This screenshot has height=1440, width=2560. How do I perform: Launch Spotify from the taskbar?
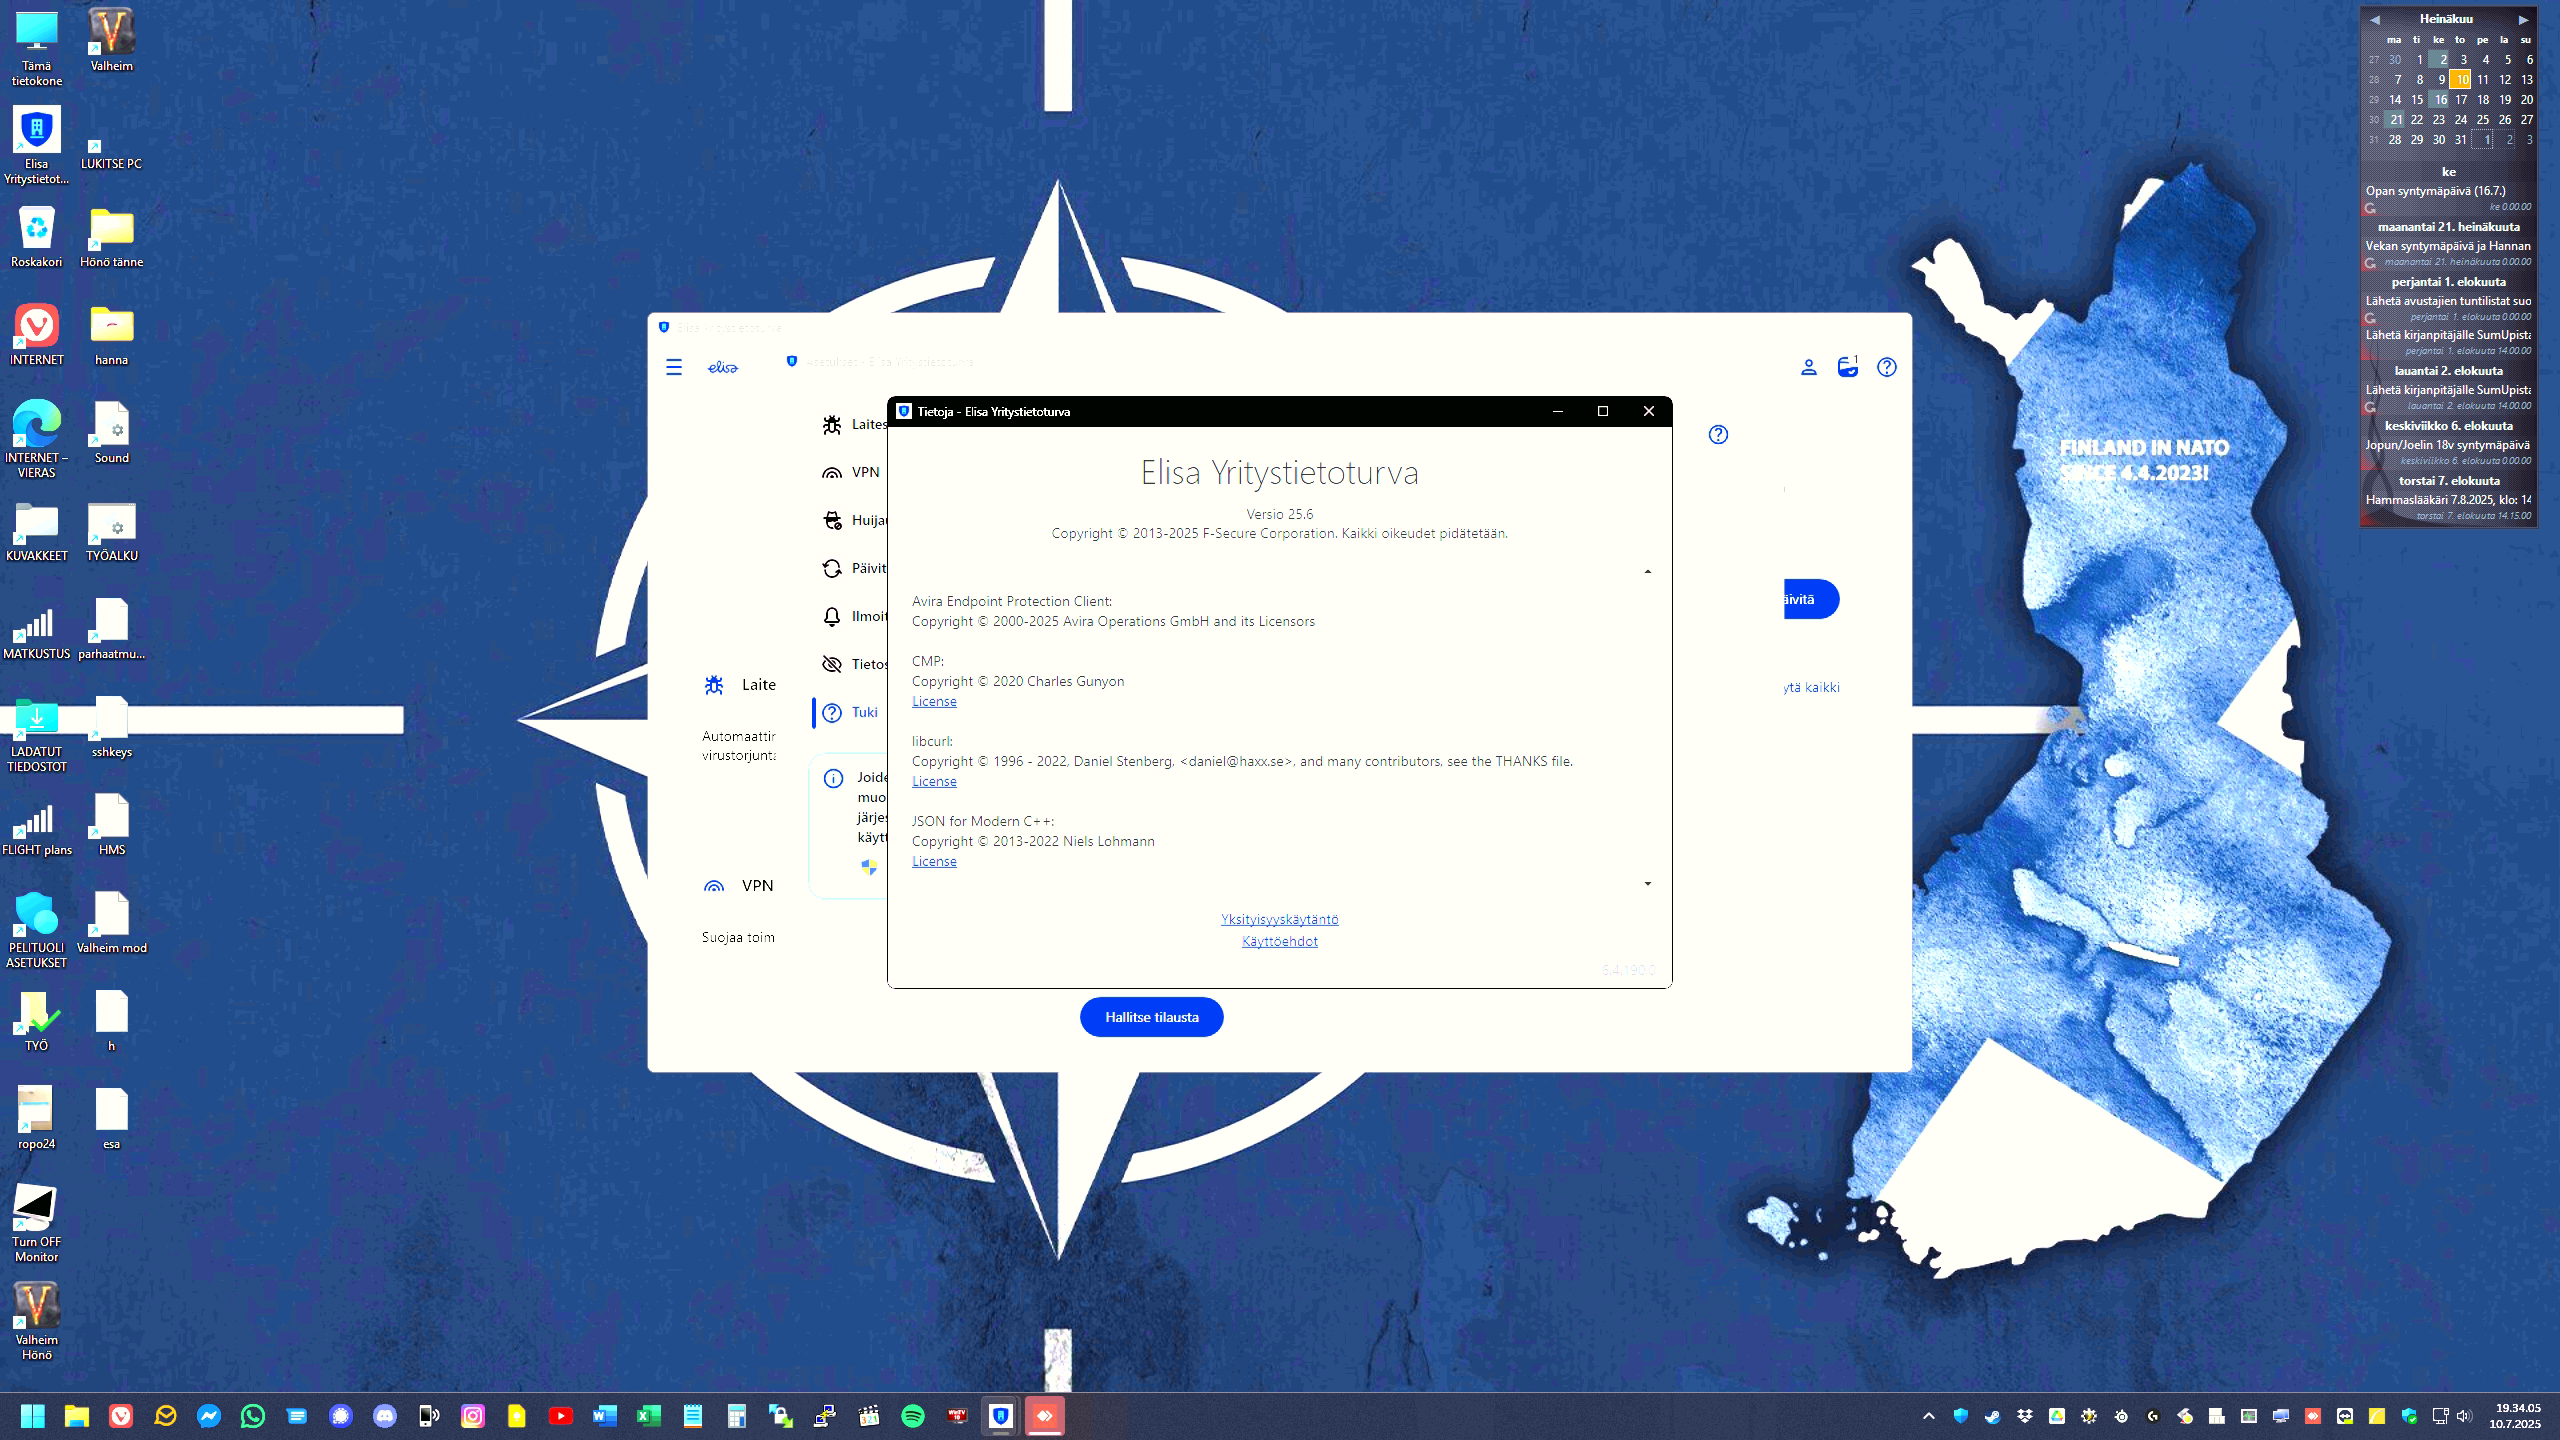(913, 1416)
